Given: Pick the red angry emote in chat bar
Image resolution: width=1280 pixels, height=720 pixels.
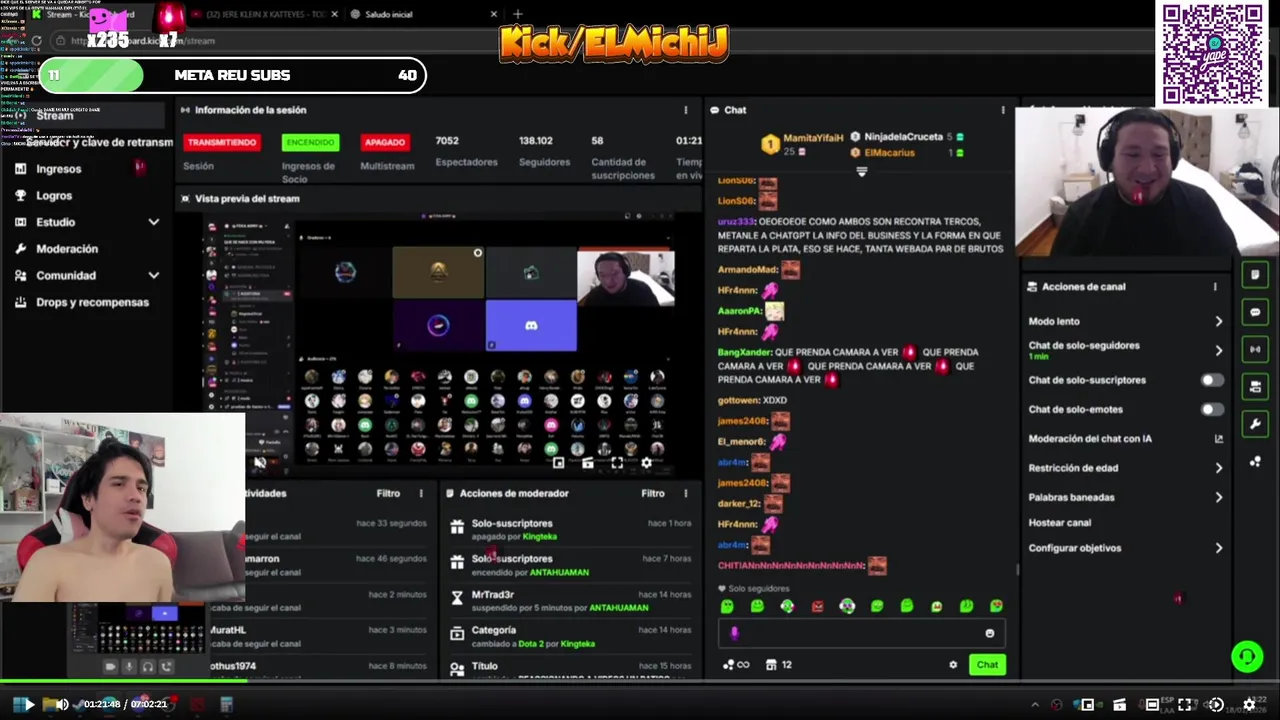Looking at the screenshot, I should pyautogui.click(x=817, y=606).
